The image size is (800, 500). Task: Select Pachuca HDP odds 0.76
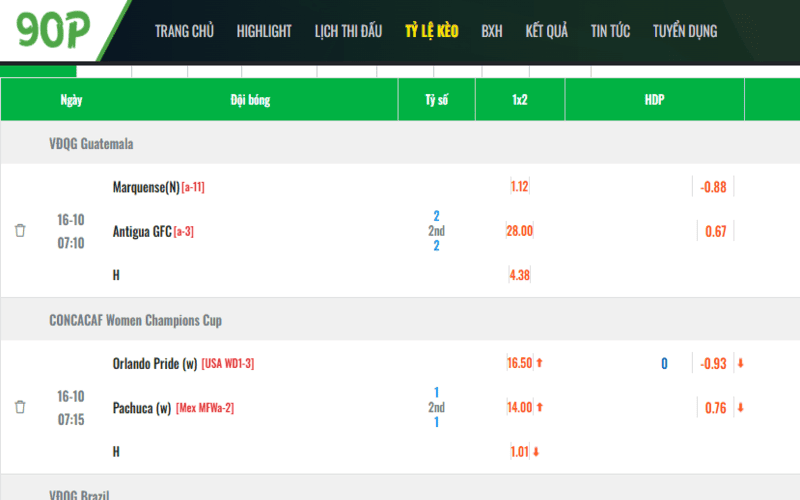(715, 407)
